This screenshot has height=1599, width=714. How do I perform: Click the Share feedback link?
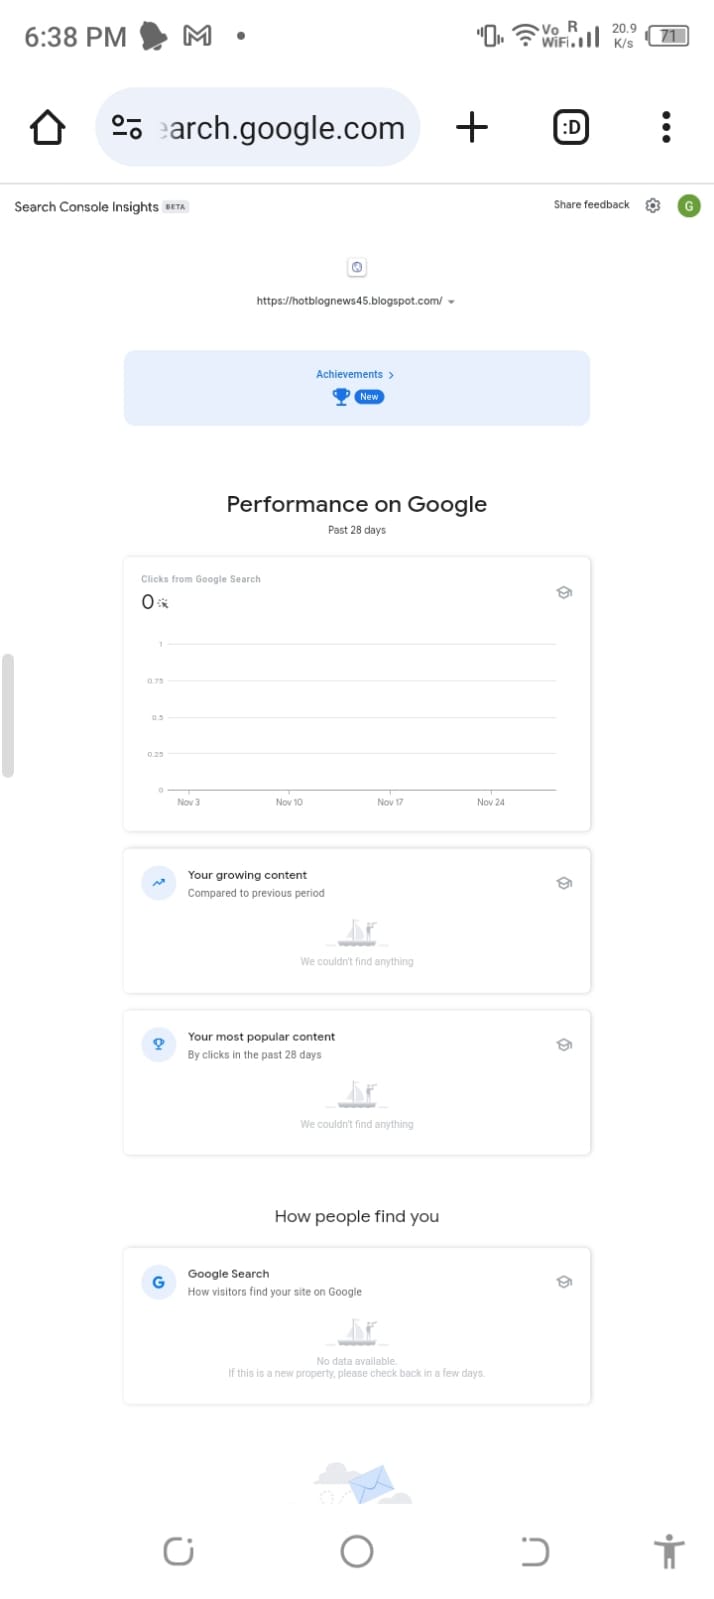pyautogui.click(x=592, y=205)
